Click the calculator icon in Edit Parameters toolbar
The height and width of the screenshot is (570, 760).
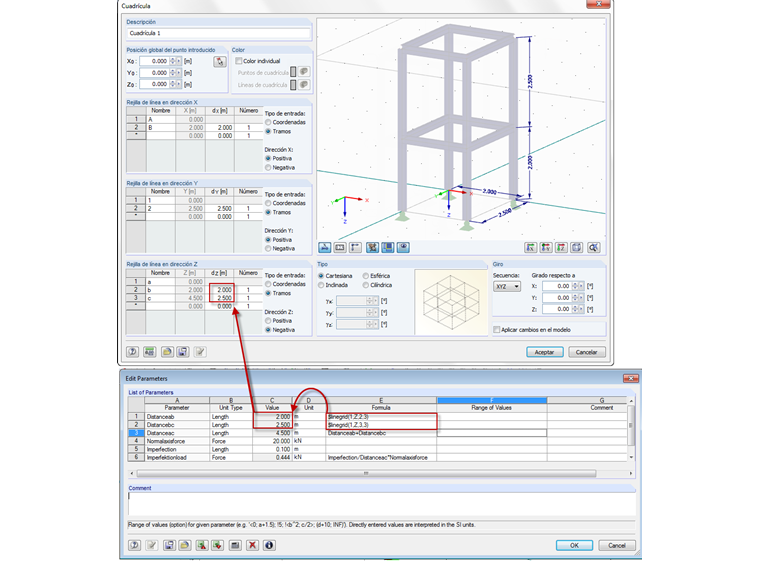click(235, 545)
